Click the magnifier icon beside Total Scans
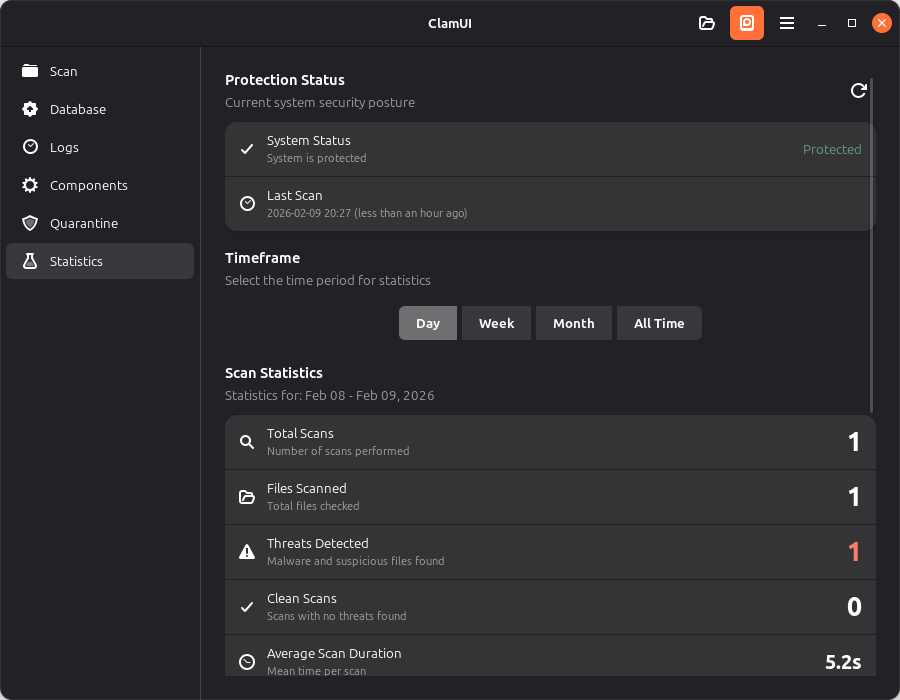 [x=247, y=442]
